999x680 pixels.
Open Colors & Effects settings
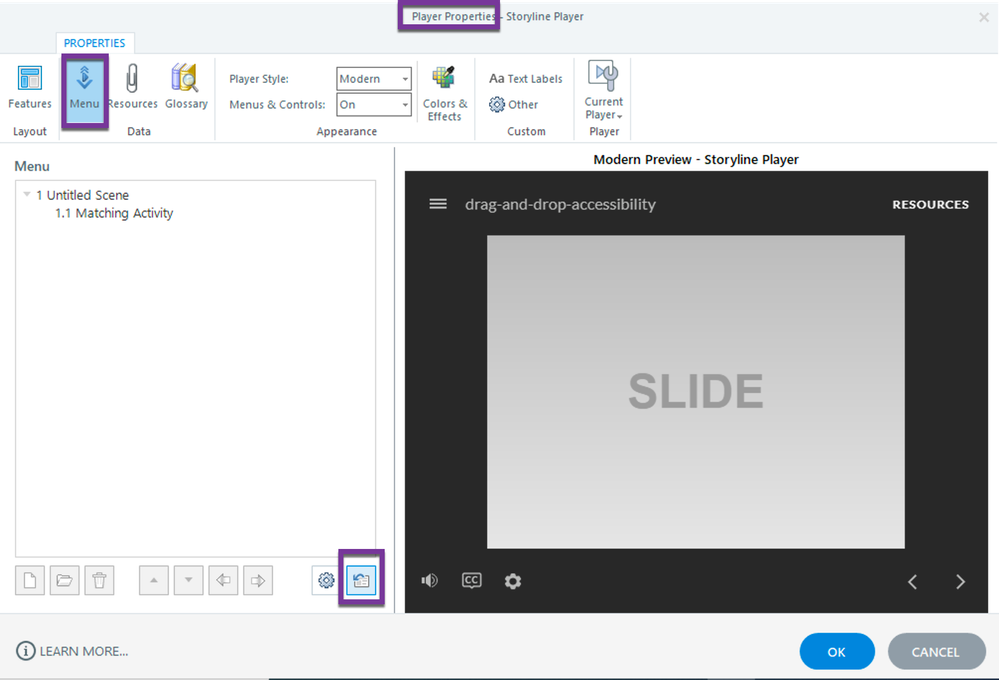[445, 94]
